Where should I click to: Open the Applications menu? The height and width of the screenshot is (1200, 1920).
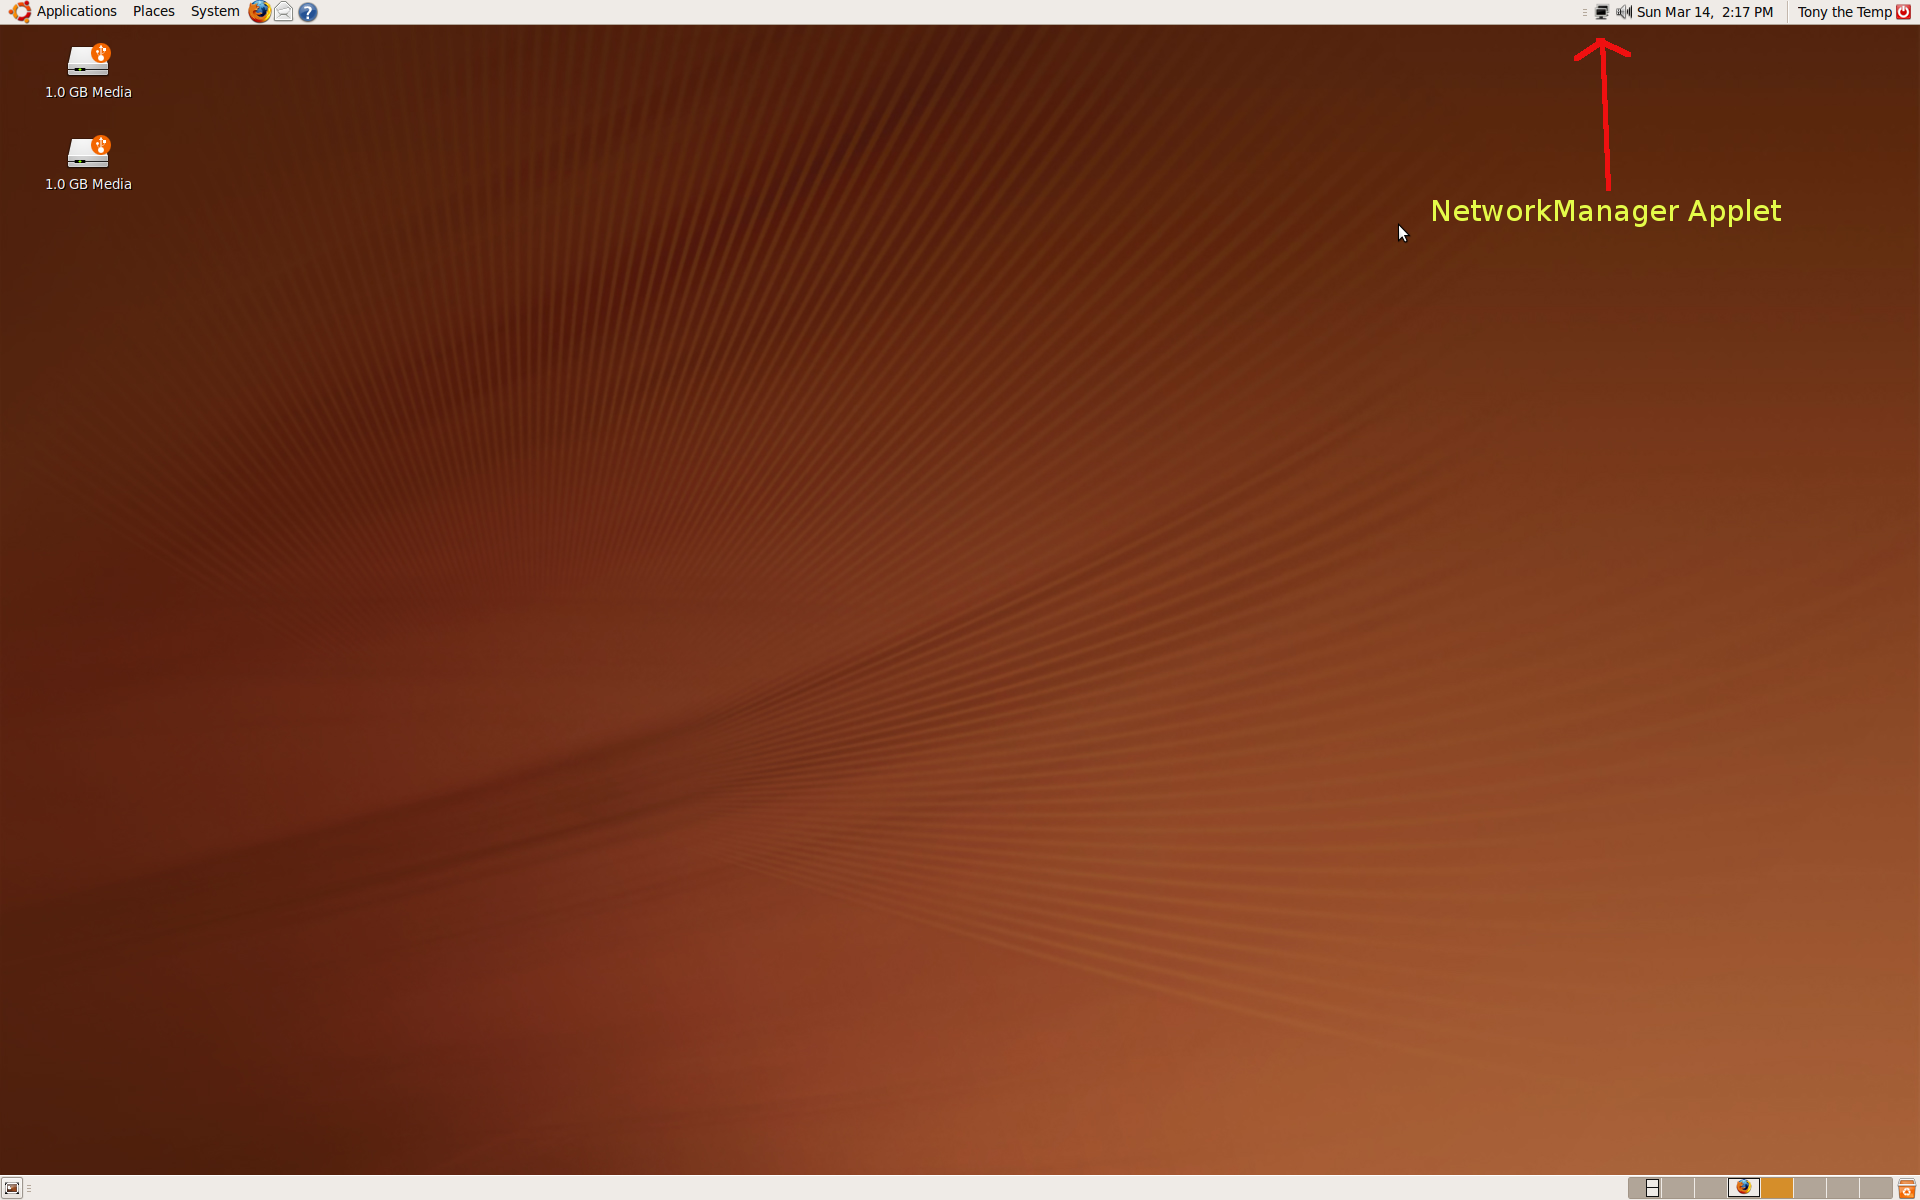(76, 11)
